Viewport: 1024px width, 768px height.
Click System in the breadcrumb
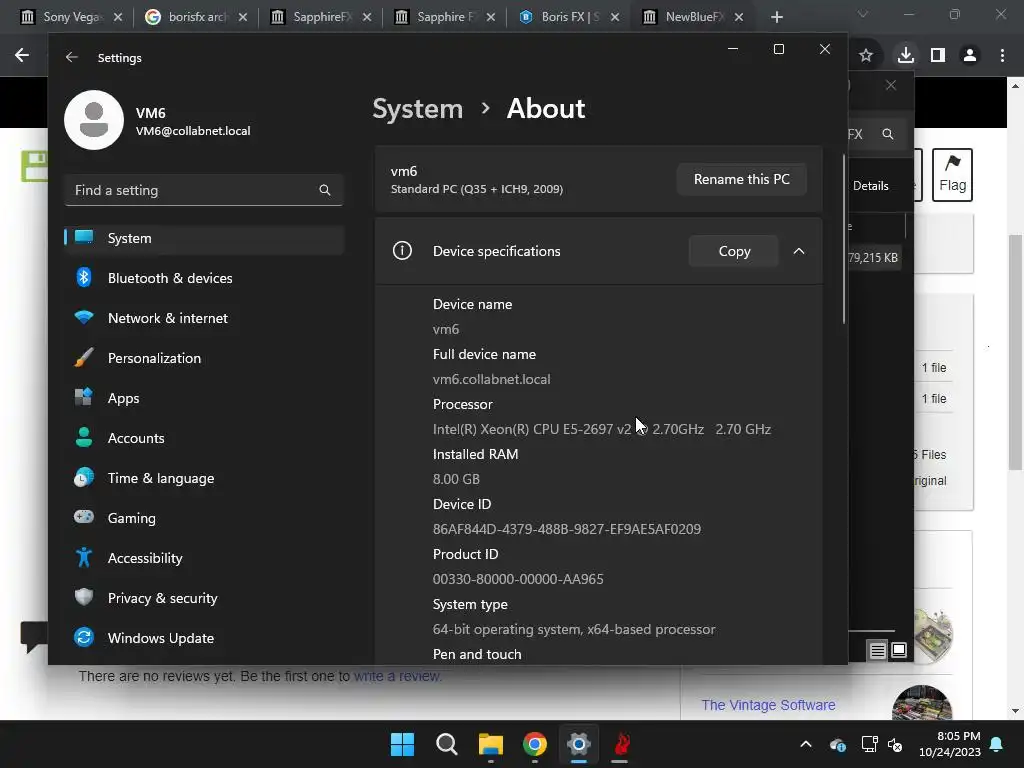pos(417,108)
